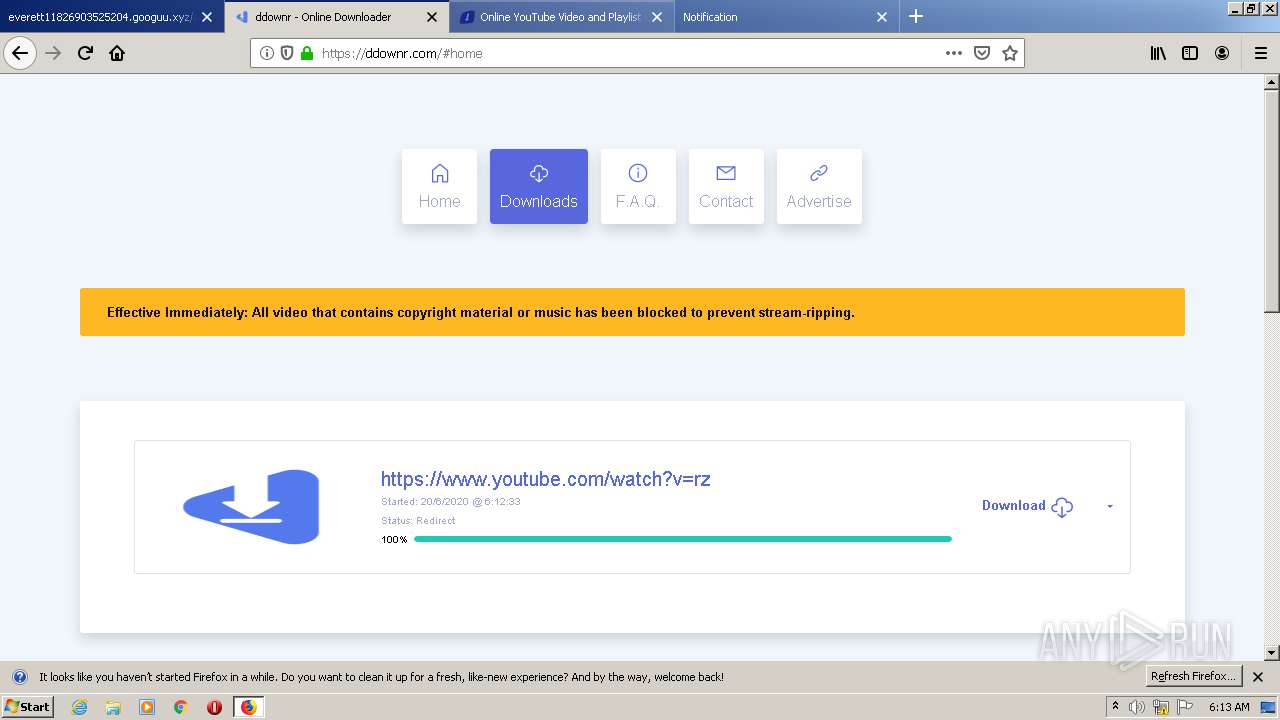Image resolution: width=1280 pixels, height=720 pixels.
Task: Open the F.A.Q. navigation card
Action: 638,186
